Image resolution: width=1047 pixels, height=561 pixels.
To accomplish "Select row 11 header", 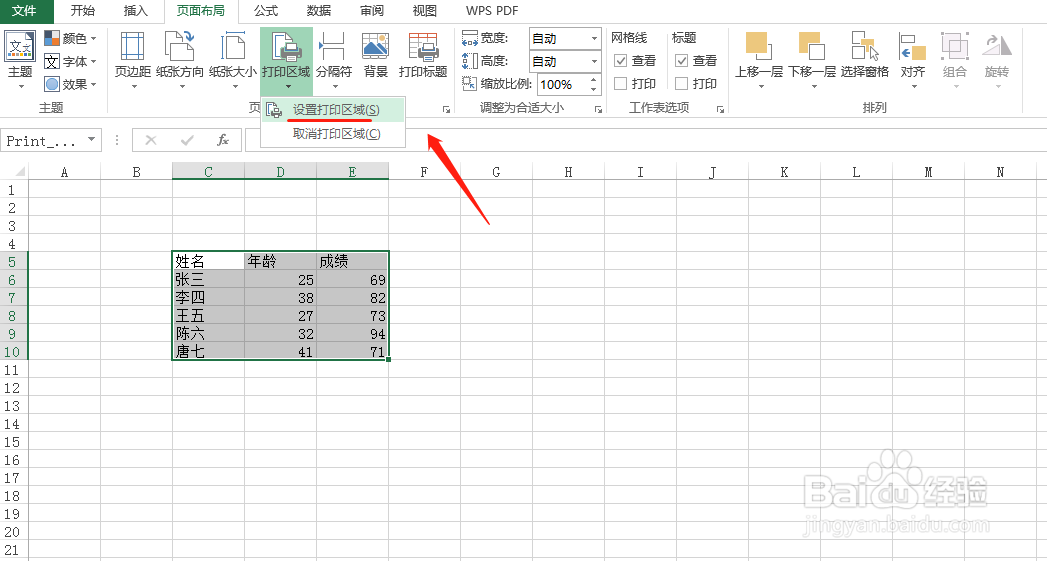I will click(x=14, y=369).
